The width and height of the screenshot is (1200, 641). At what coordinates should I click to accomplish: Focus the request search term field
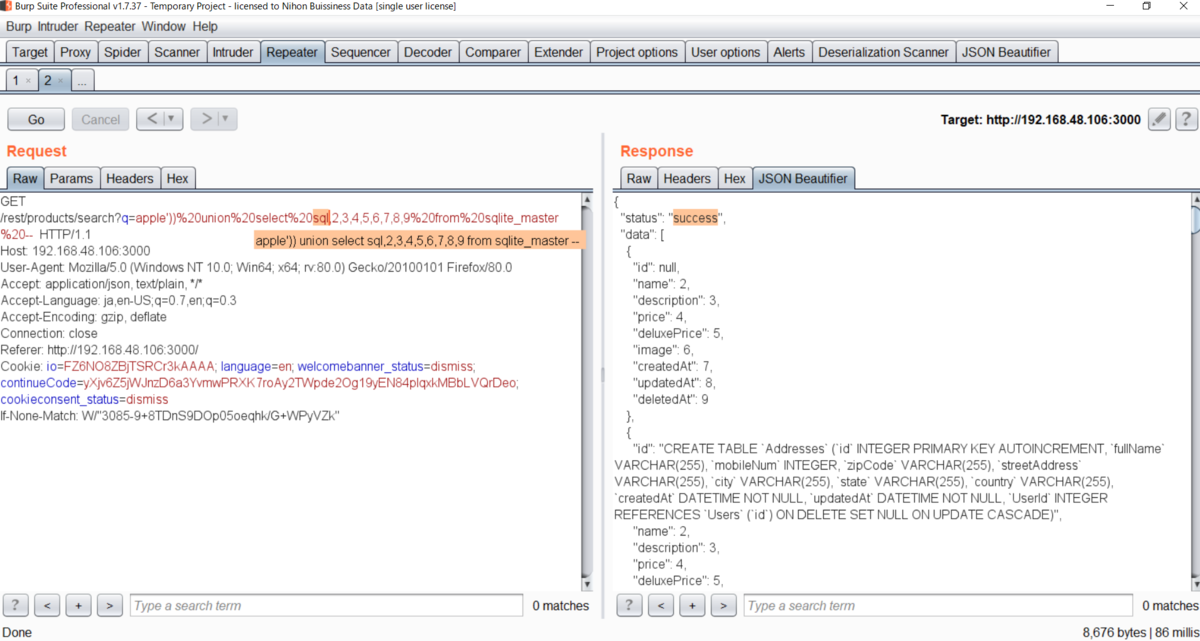coord(326,605)
